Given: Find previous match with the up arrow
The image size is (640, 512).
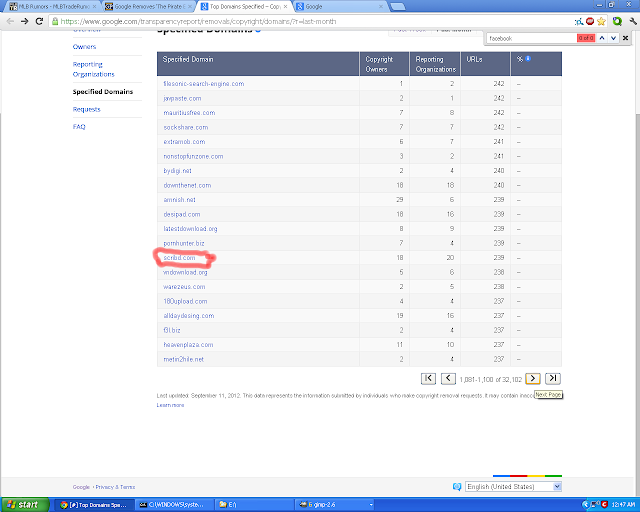Looking at the screenshot, I should click(x=602, y=38).
